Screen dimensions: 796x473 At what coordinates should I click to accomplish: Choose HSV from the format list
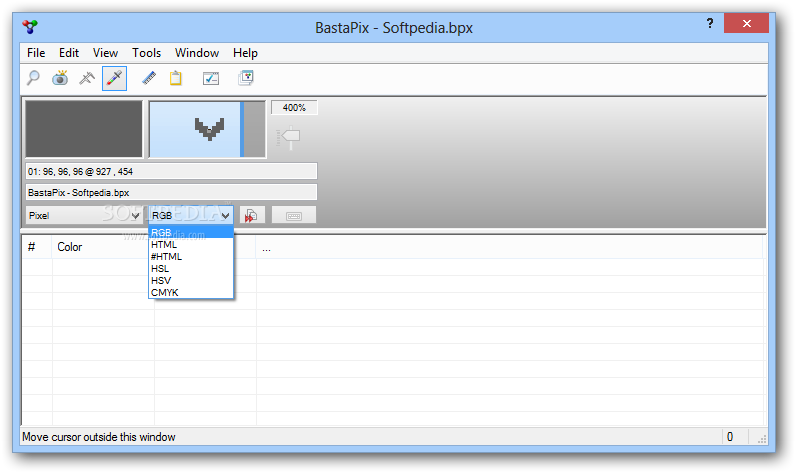point(191,280)
